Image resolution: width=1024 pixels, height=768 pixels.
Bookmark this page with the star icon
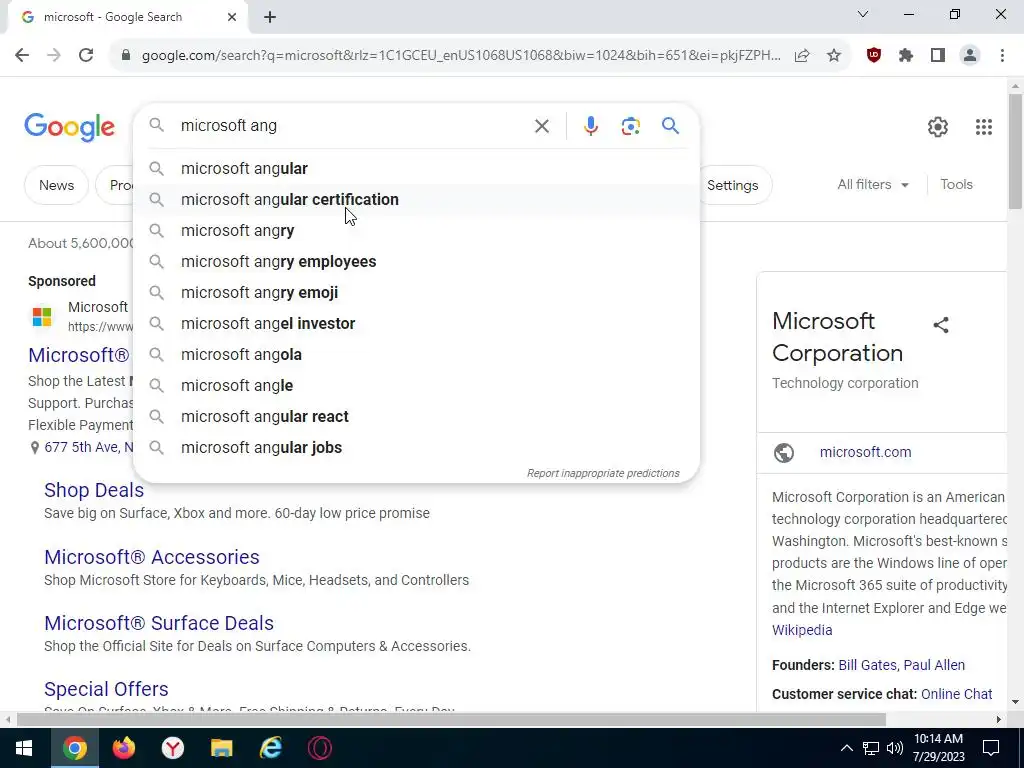coord(834,56)
